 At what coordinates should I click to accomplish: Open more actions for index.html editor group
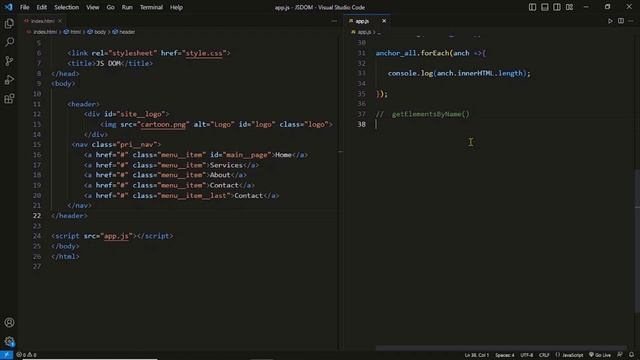[x=334, y=21]
